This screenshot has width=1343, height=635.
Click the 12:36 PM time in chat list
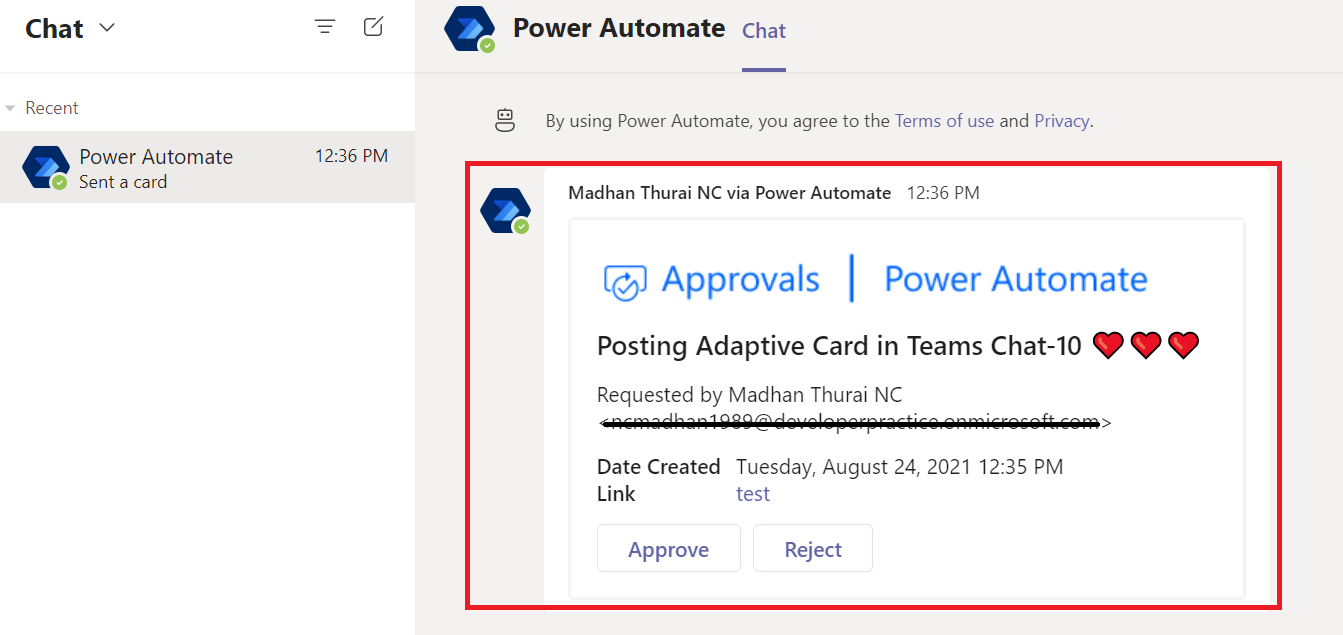351,156
